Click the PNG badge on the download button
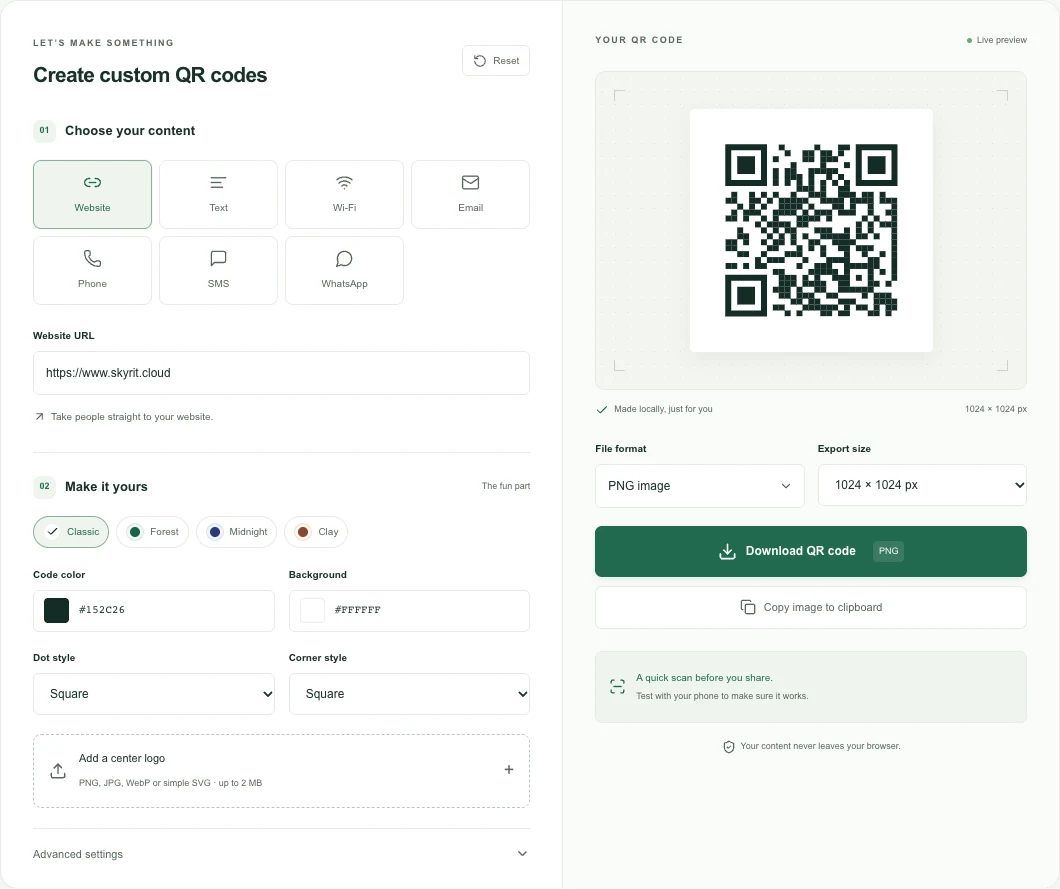The width and height of the screenshot is (1060, 889). coord(888,551)
